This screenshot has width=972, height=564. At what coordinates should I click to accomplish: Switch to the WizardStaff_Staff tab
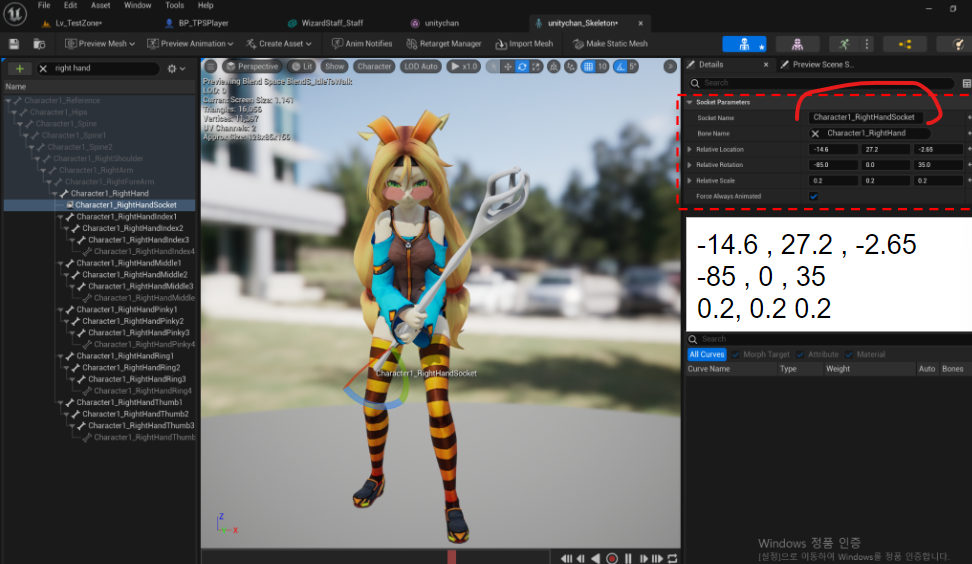point(326,23)
